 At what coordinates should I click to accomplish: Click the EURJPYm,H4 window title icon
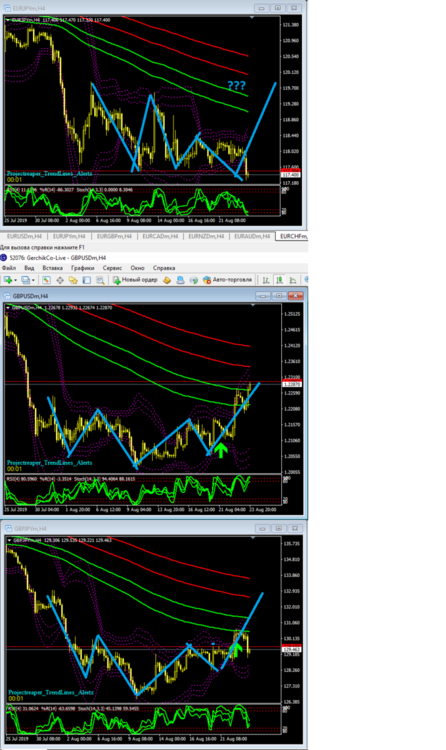point(7,8)
